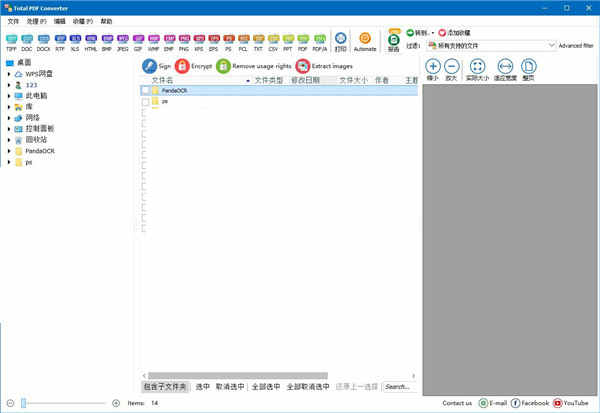The width and height of the screenshot is (600, 413).
Task: Click the Advanced filter link
Action: coord(576,45)
